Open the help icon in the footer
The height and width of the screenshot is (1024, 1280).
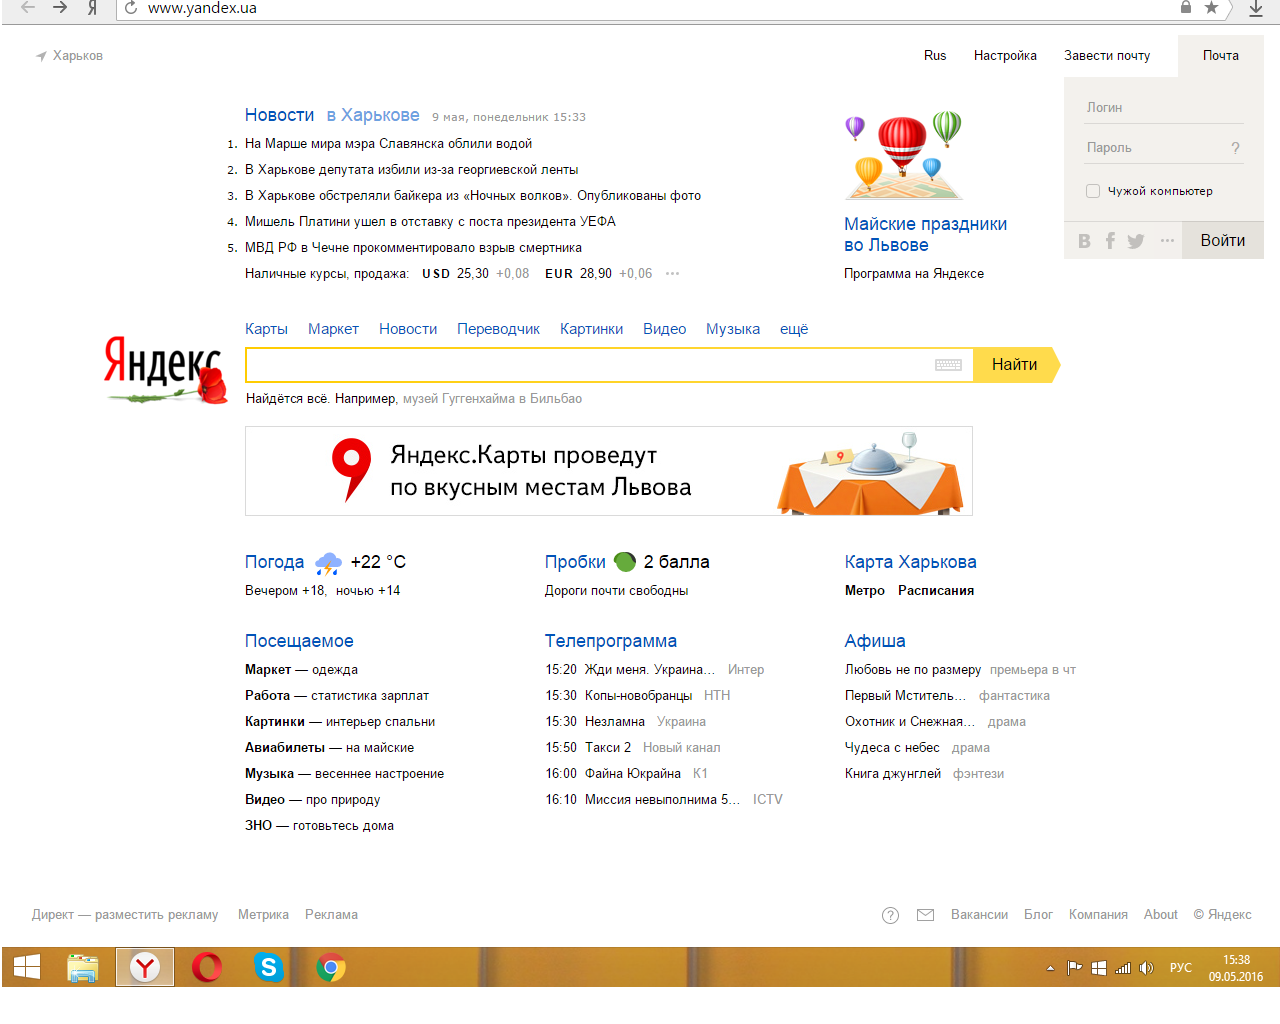click(x=891, y=915)
